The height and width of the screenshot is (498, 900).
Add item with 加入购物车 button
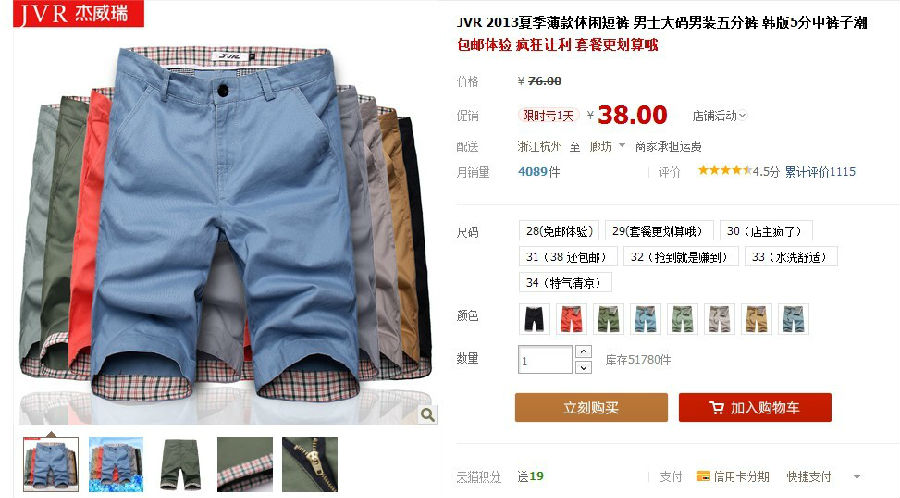(755, 407)
